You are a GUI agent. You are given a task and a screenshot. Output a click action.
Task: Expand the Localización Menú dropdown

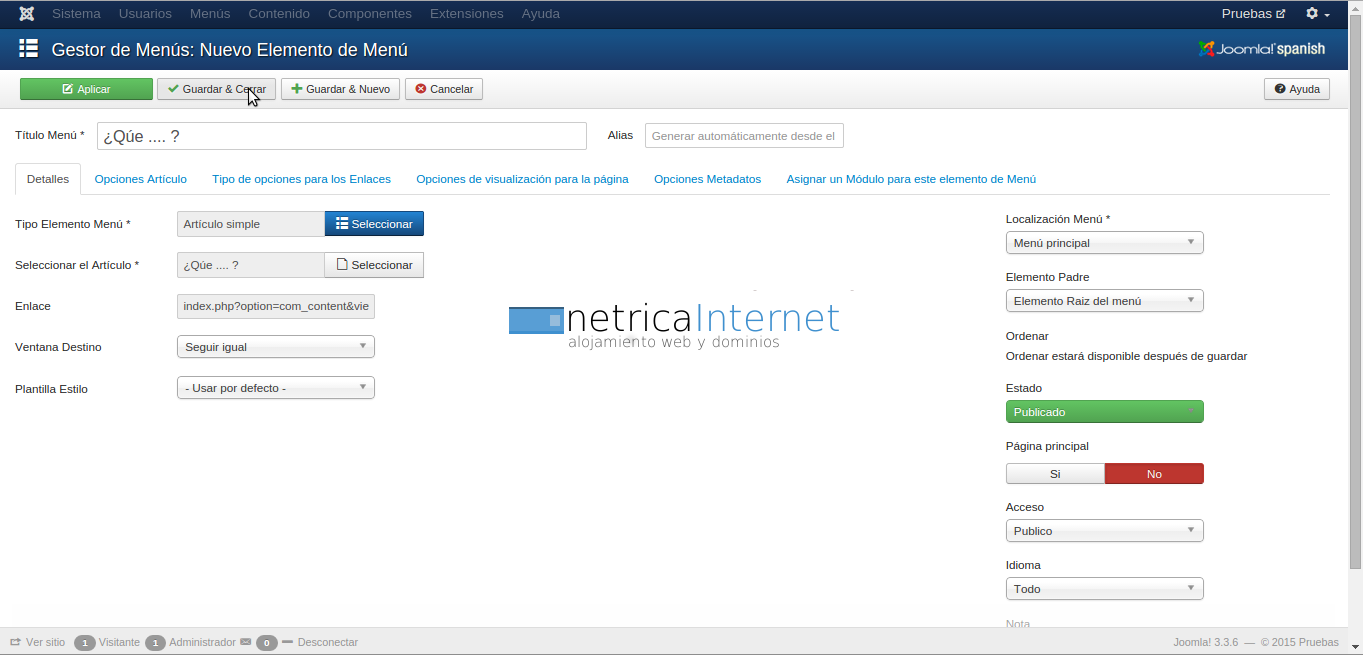tap(1104, 243)
